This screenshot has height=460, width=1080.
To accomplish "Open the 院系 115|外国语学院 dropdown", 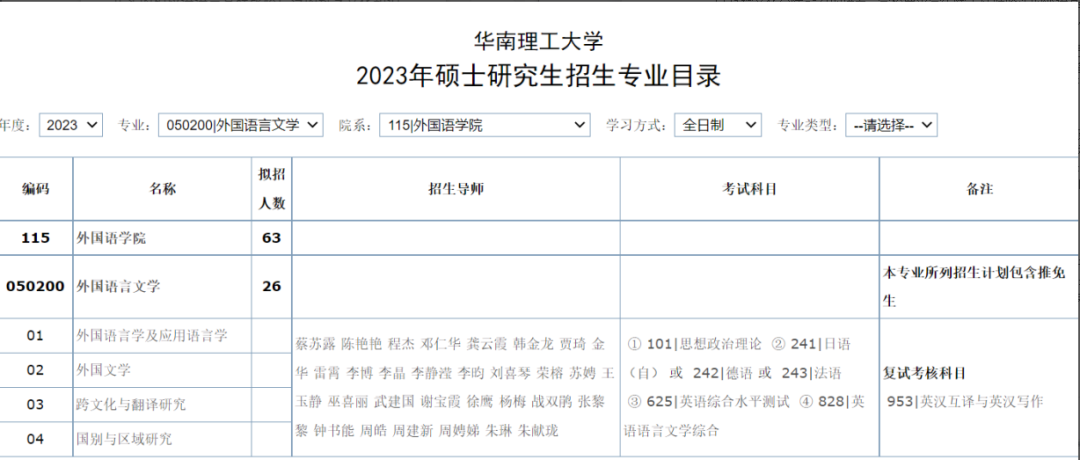I will pos(485,125).
